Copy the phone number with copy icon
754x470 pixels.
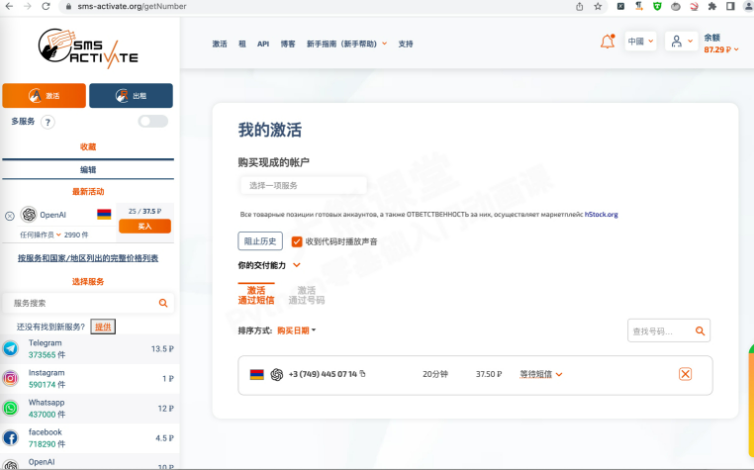coord(363,374)
